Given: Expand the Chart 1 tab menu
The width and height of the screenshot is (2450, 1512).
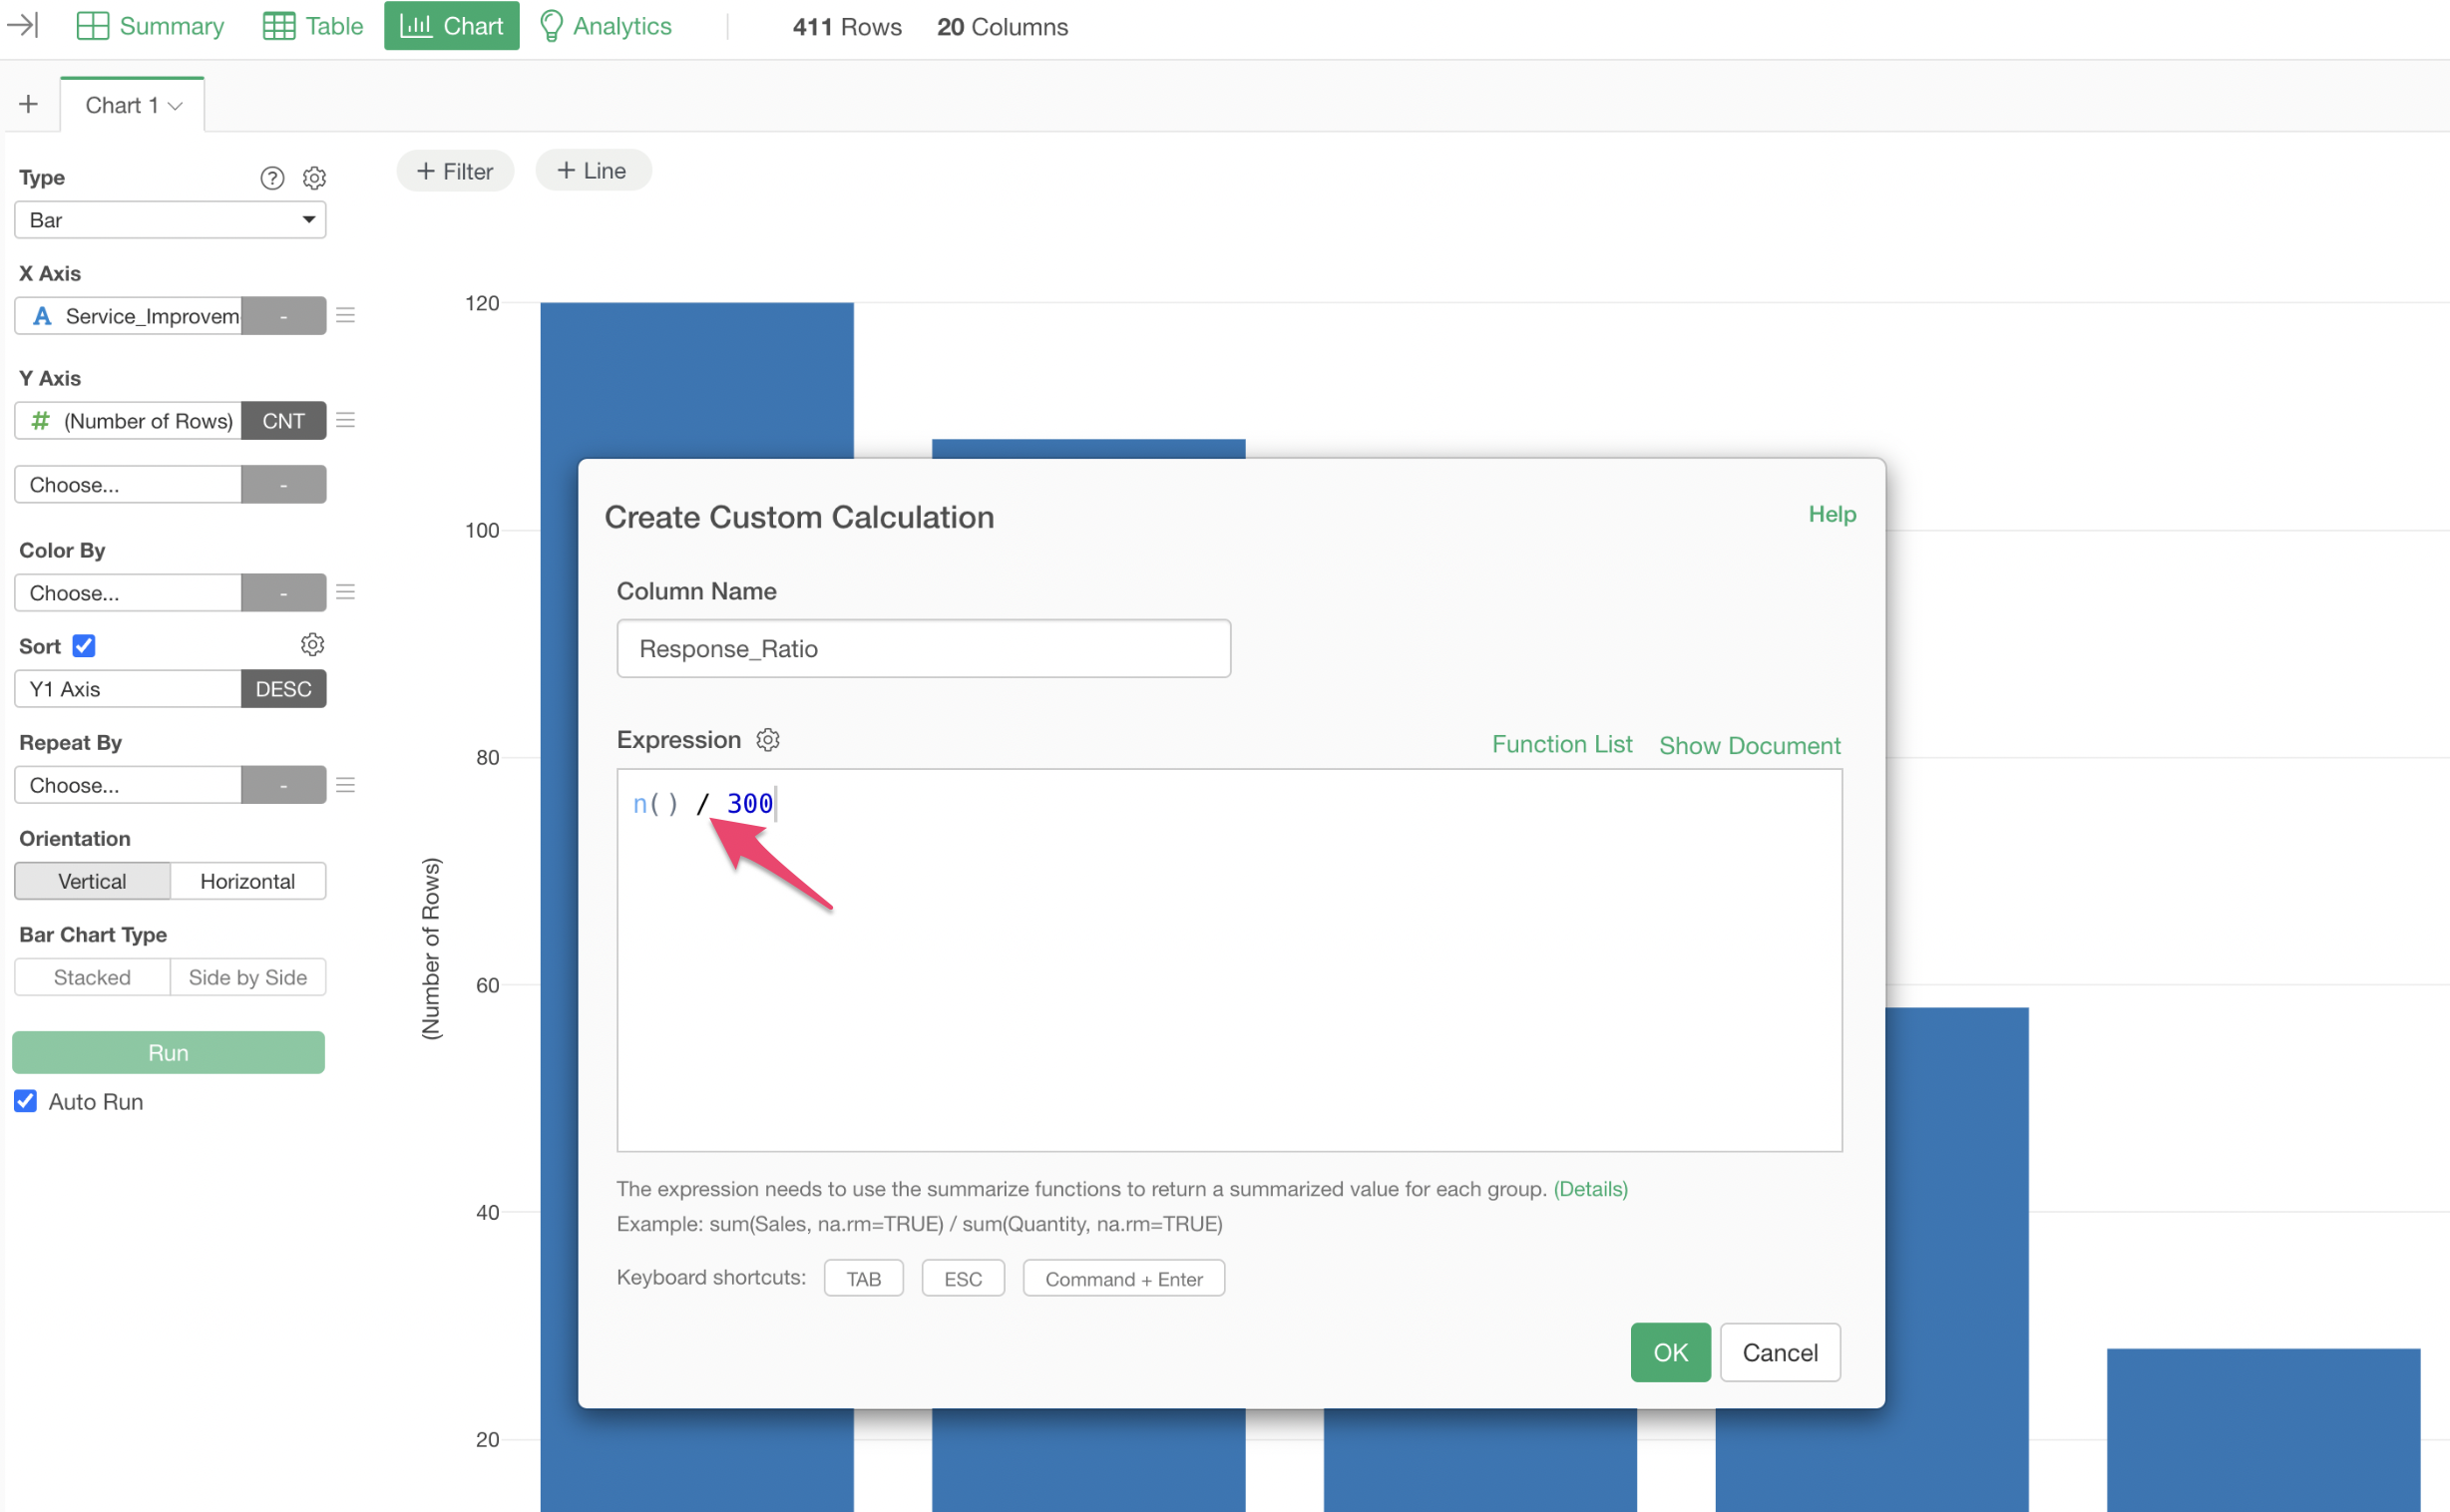Looking at the screenshot, I should [175, 106].
